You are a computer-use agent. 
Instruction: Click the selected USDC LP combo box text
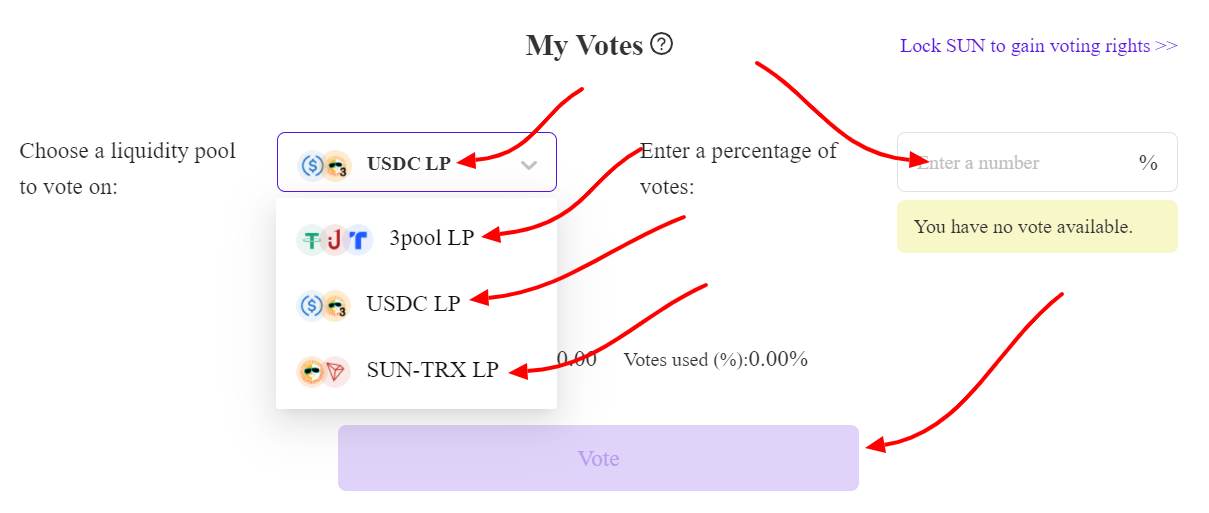coord(409,163)
